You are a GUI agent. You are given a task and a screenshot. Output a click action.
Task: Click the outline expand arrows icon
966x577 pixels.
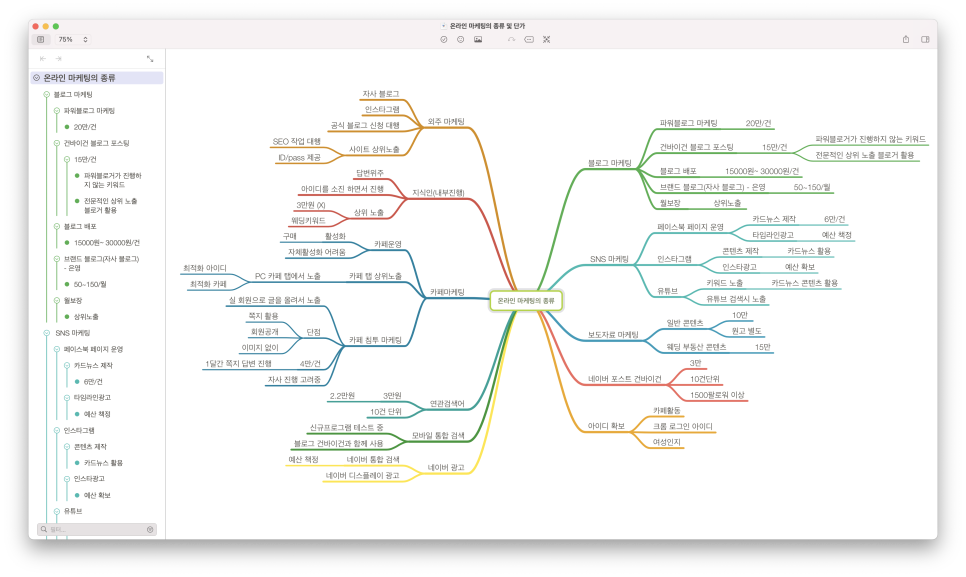[x=150, y=59]
